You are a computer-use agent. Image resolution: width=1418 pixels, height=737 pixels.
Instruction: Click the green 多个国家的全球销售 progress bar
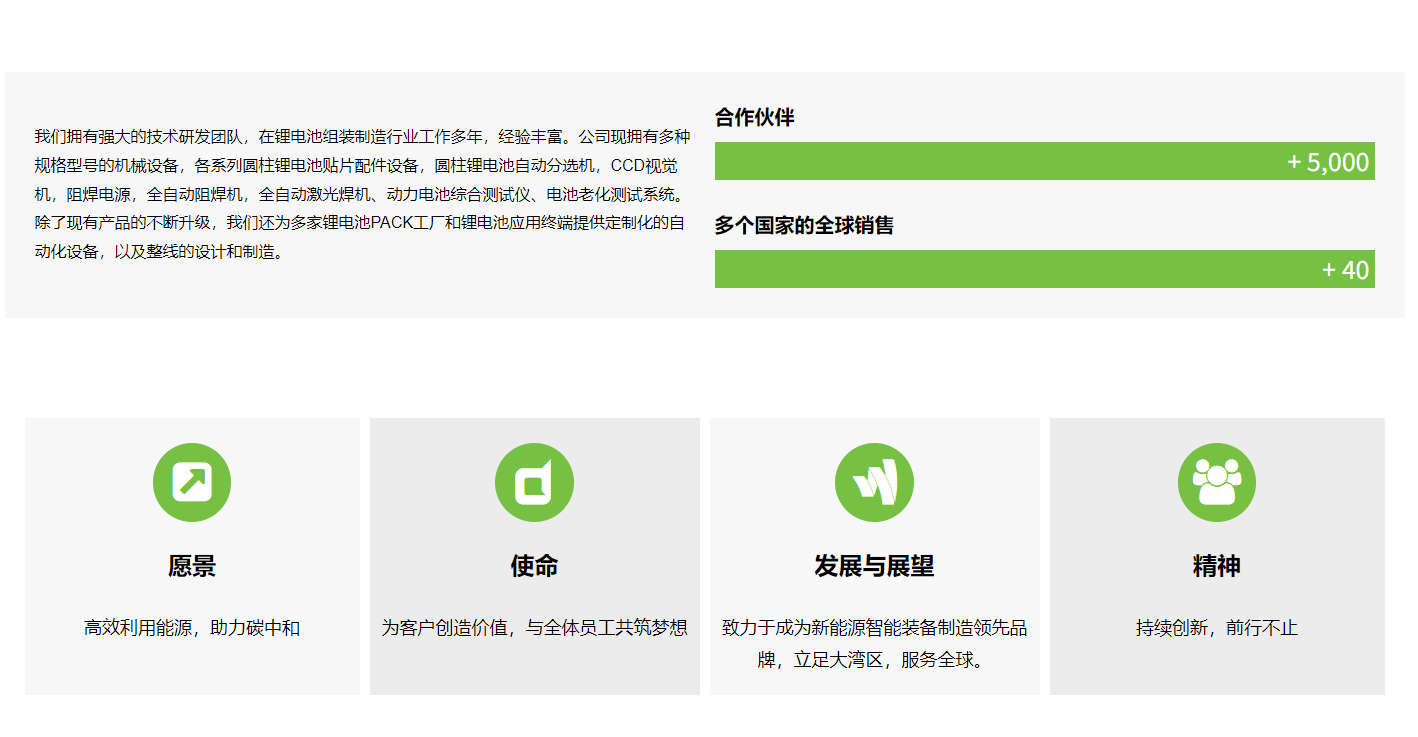click(x=1000, y=269)
